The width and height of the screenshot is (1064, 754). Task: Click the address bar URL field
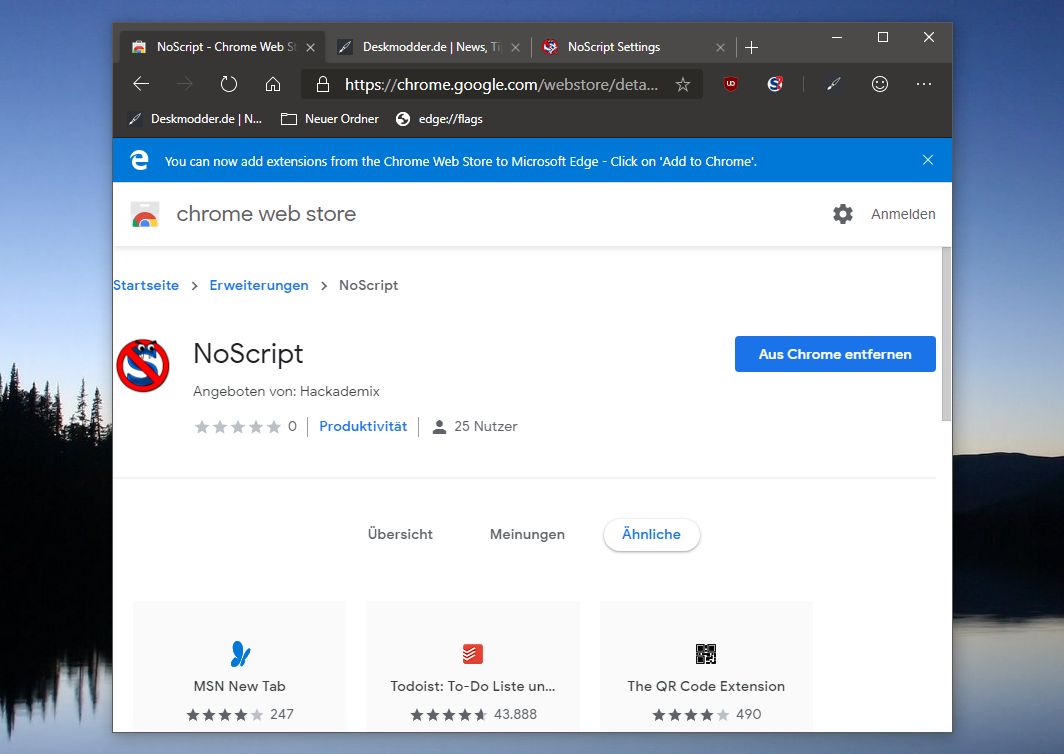[501, 84]
